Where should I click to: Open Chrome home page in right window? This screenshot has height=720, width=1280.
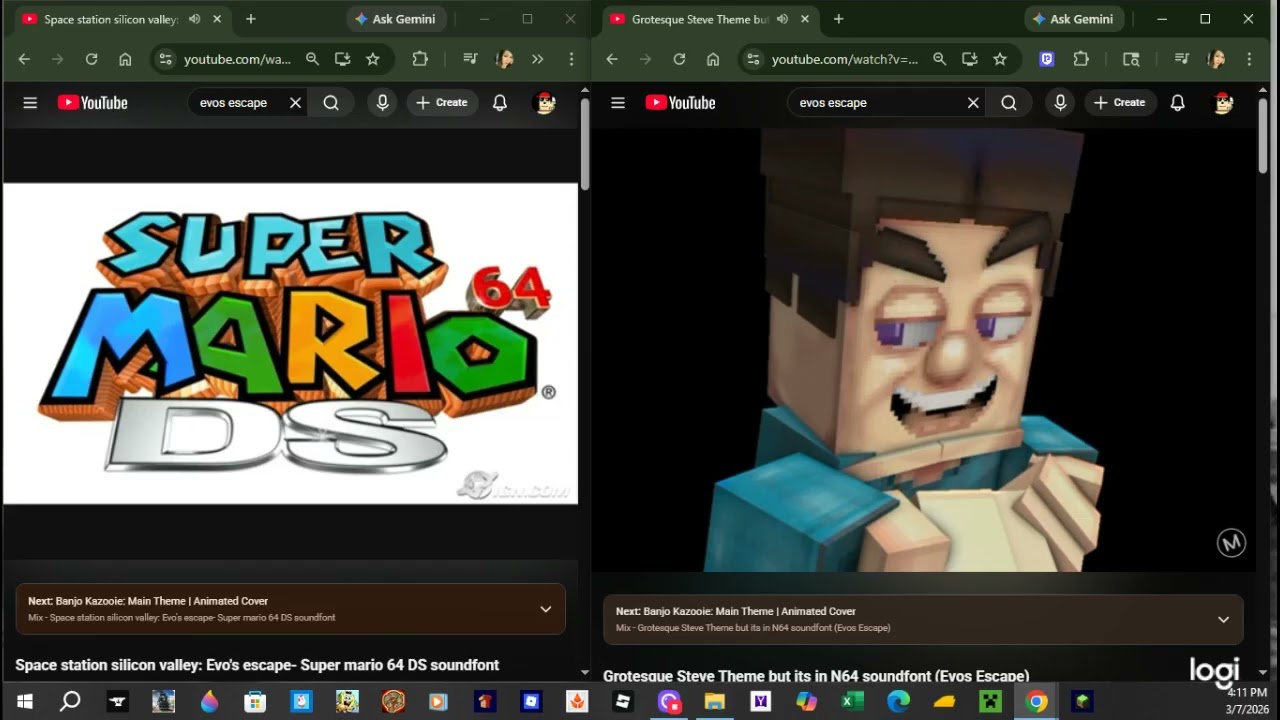point(713,59)
